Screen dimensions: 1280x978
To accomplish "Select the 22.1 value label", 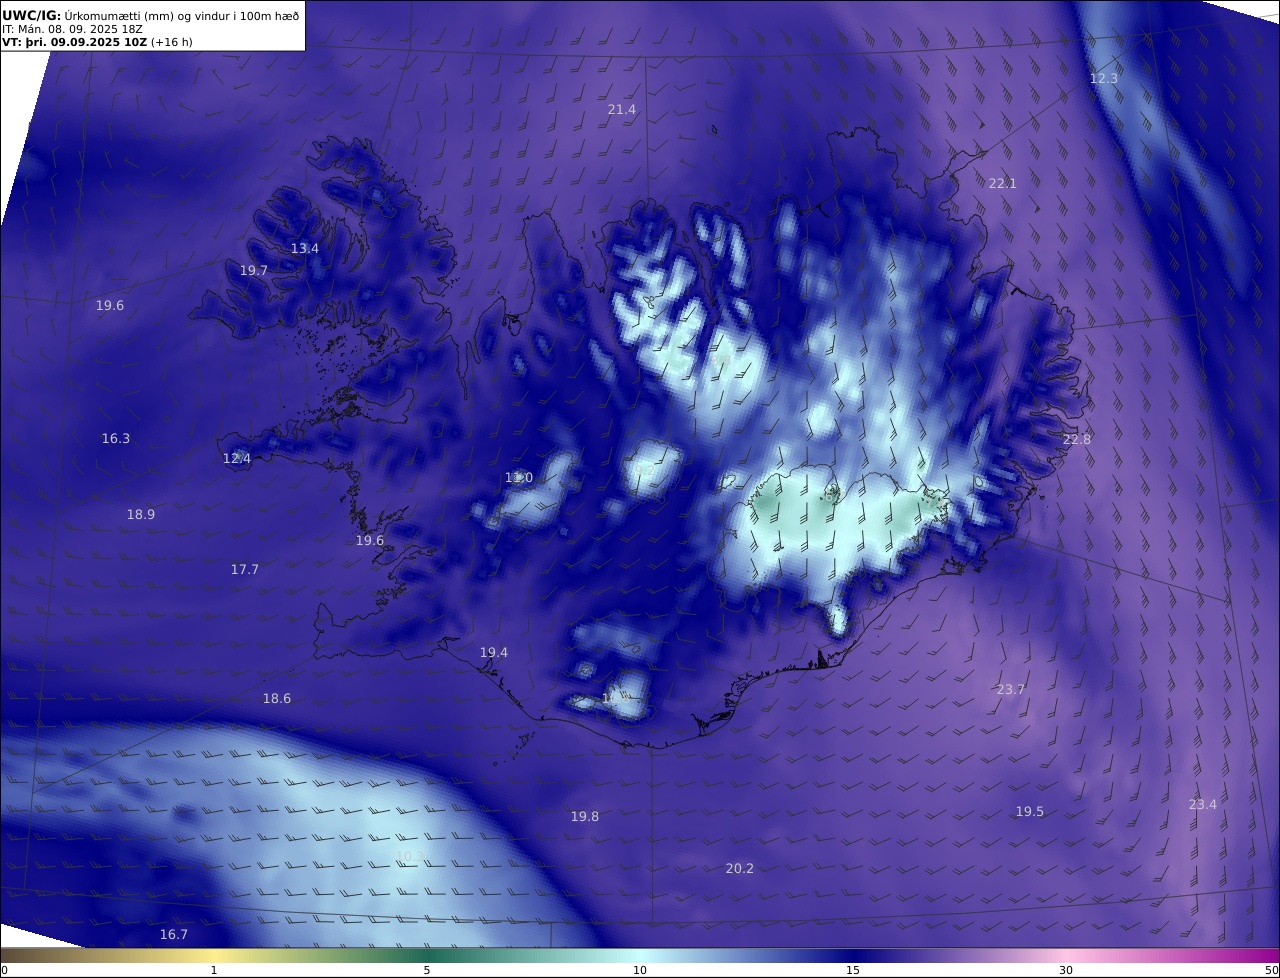I will 1002,184.
